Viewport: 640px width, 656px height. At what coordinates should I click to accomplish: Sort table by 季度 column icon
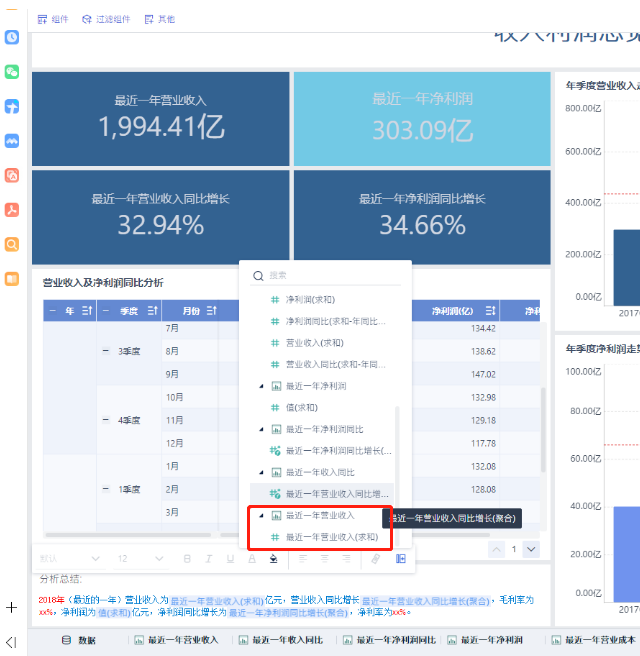[153, 311]
